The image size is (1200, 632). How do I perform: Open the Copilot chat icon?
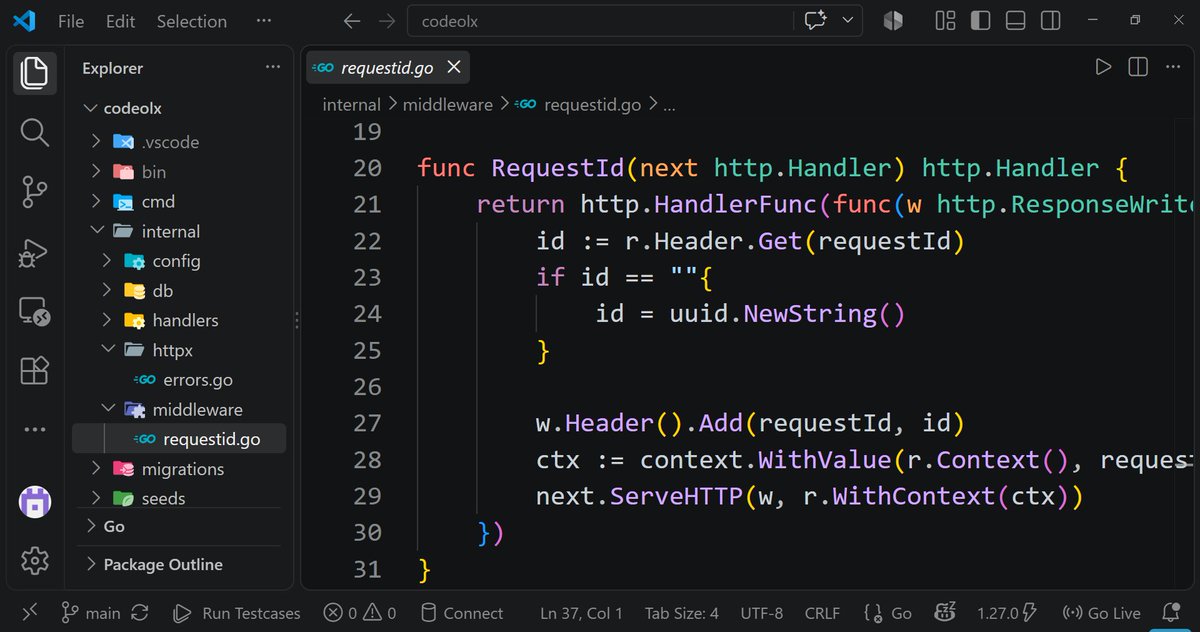[x=815, y=21]
